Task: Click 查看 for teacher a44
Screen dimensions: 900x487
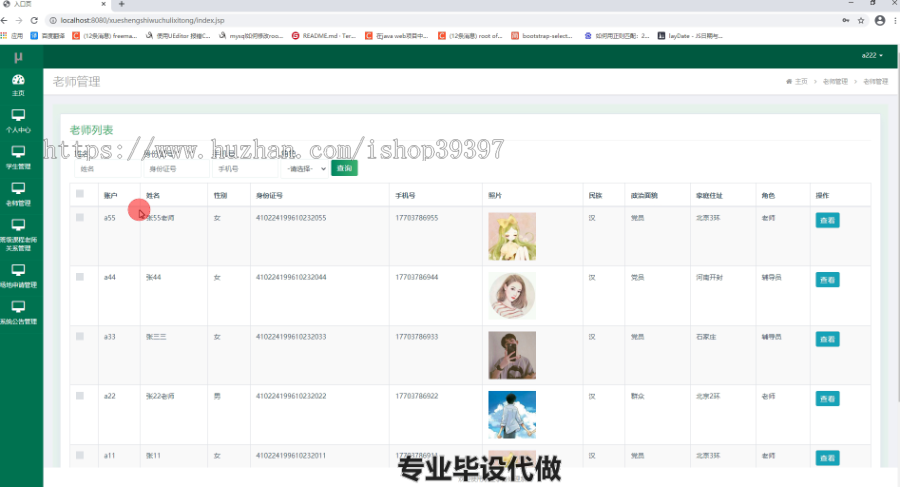Action: (827, 280)
